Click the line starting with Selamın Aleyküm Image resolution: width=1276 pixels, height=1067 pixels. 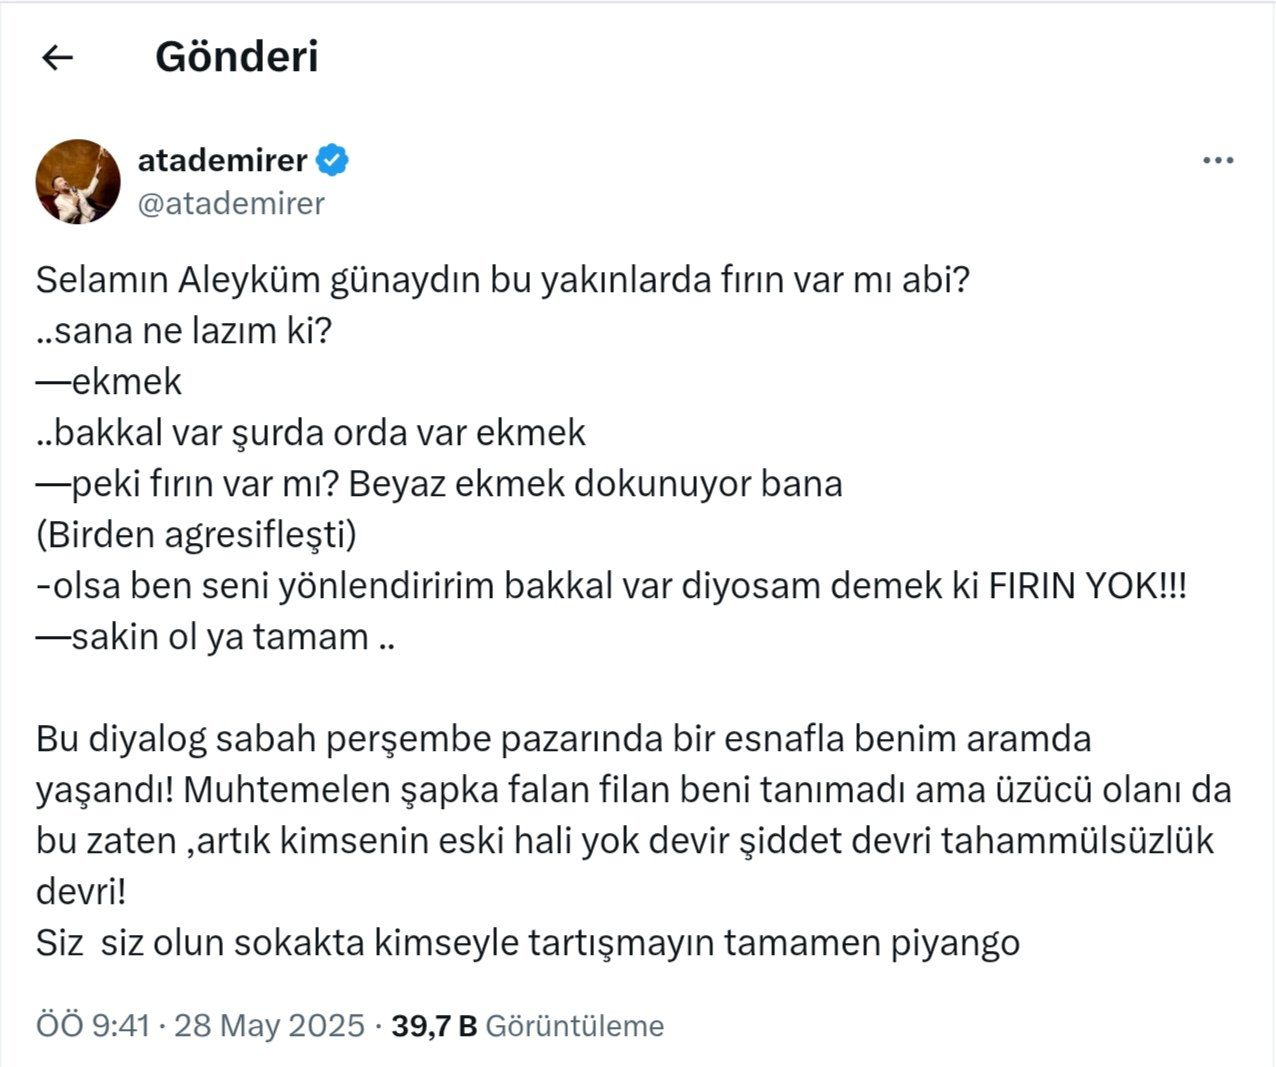click(502, 280)
